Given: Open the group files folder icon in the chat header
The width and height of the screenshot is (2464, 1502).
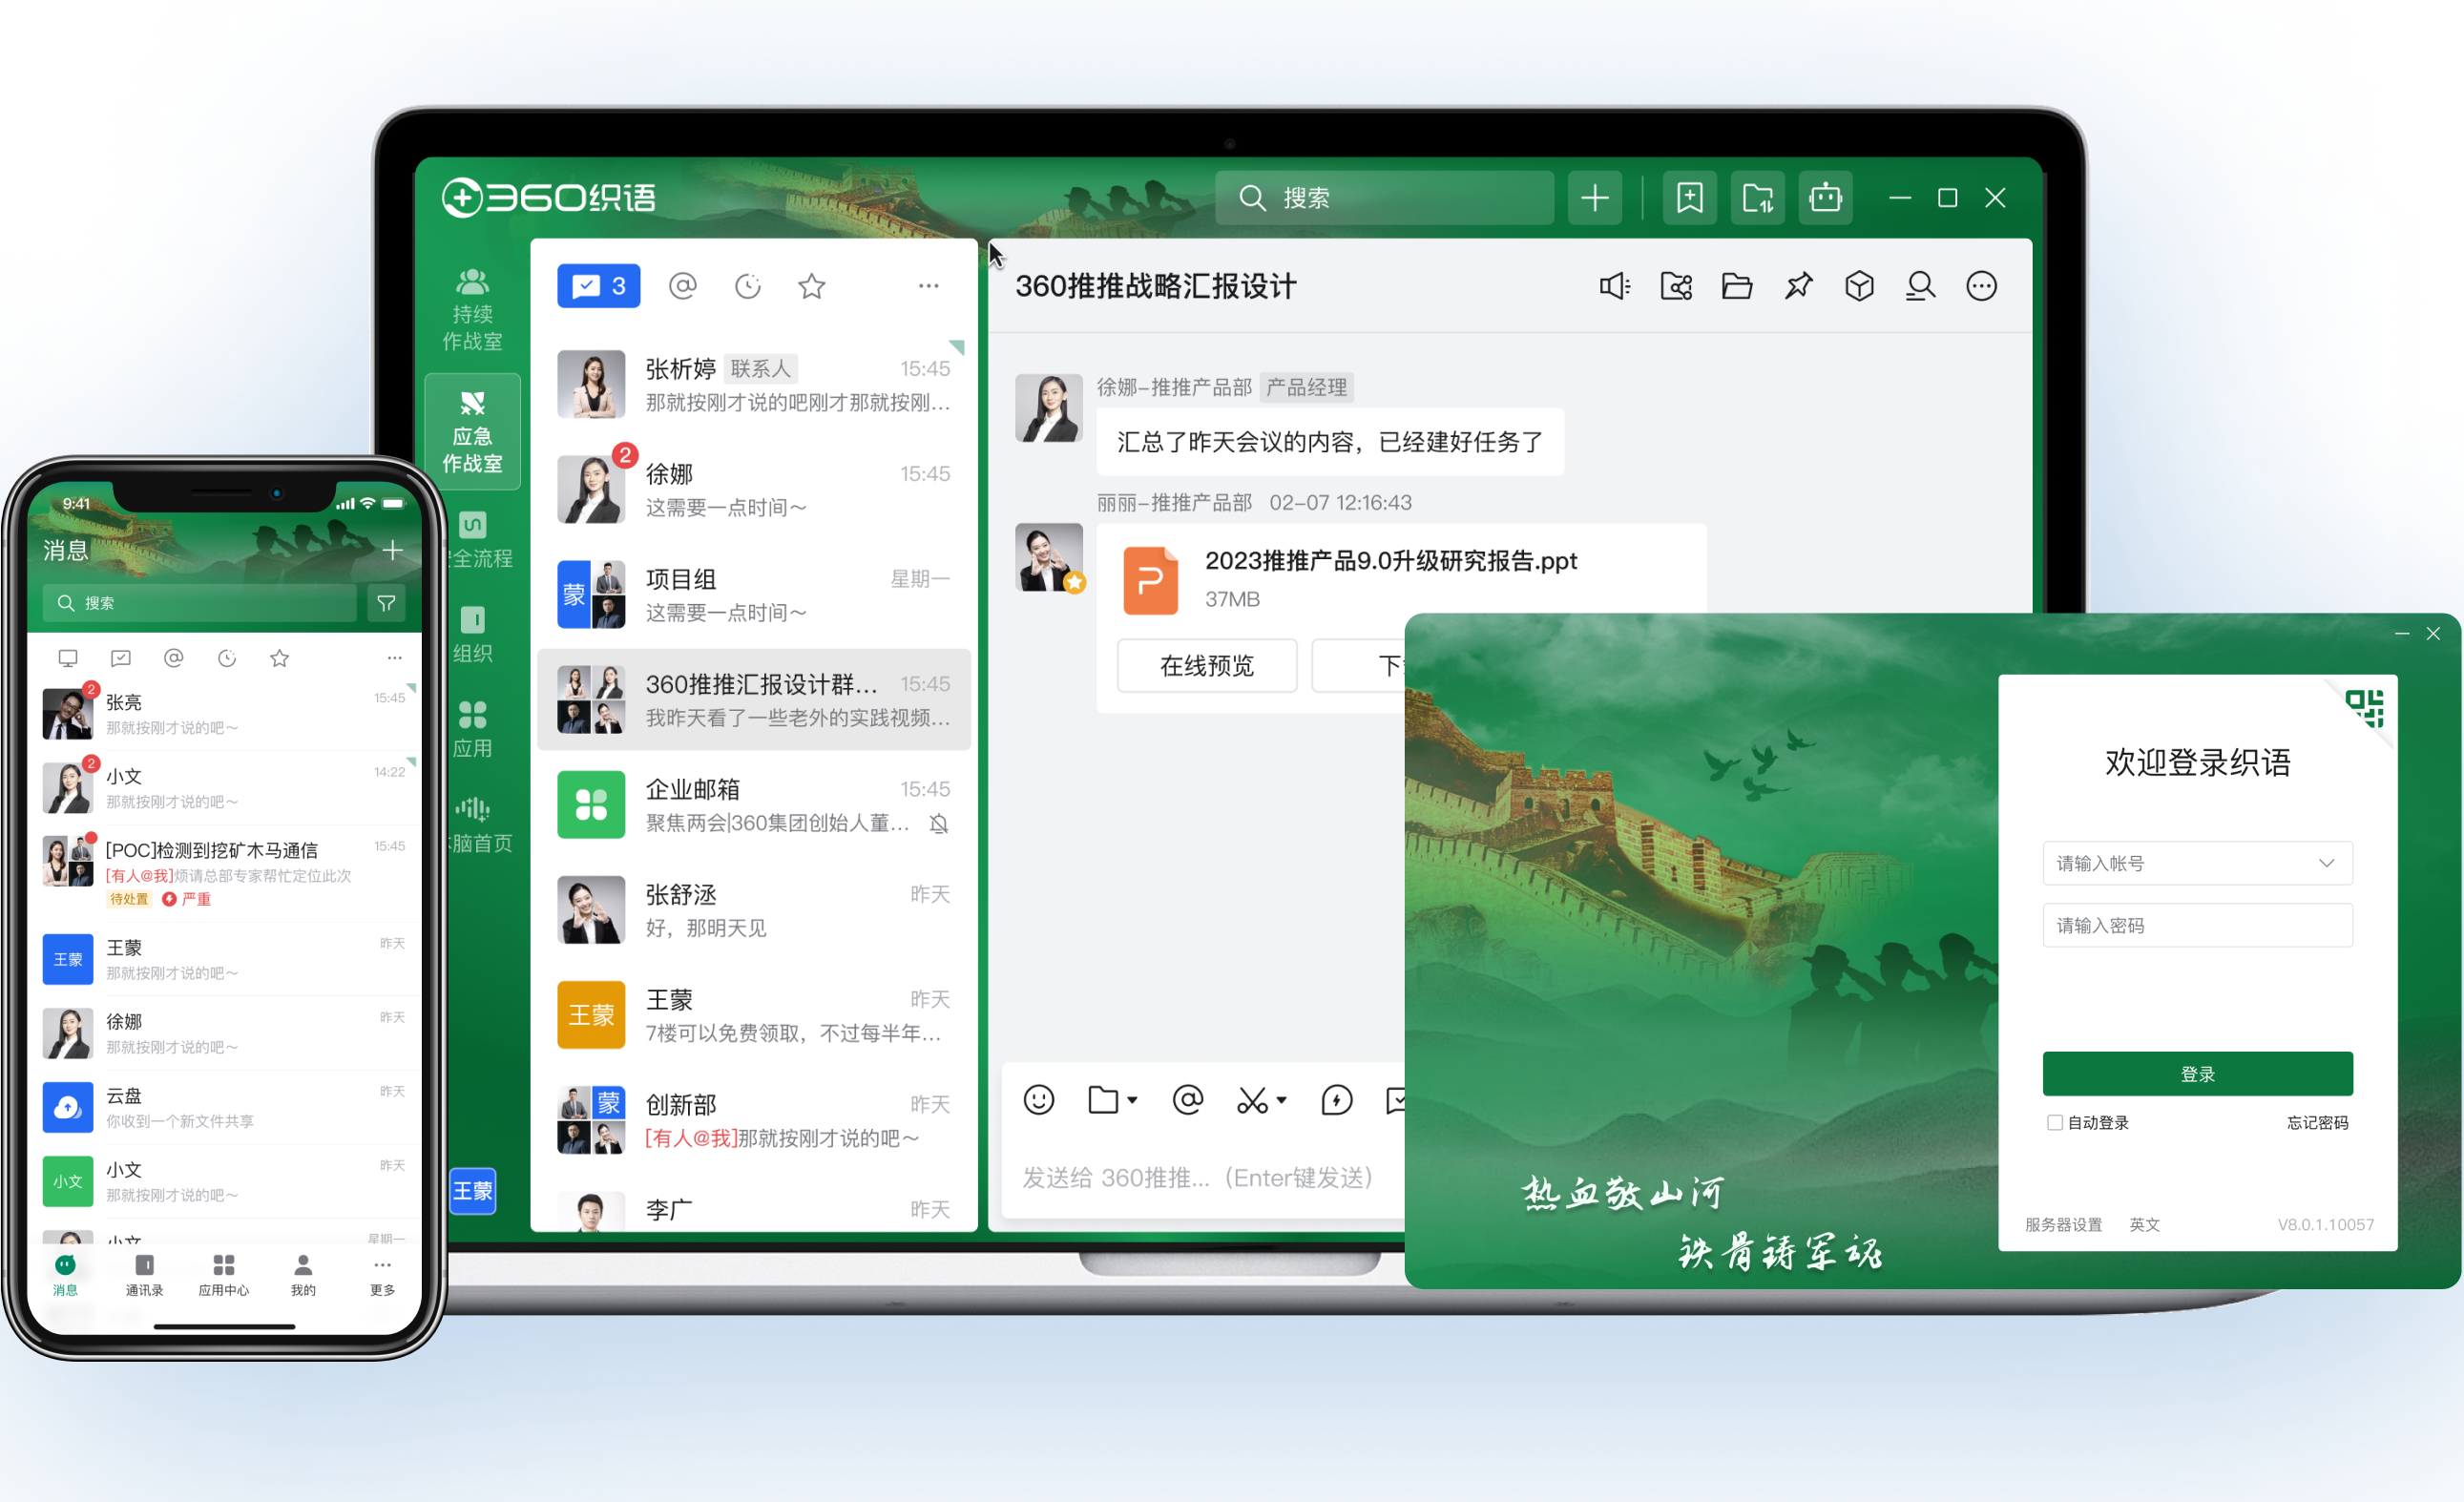Looking at the screenshot, I should point(1737,286).
